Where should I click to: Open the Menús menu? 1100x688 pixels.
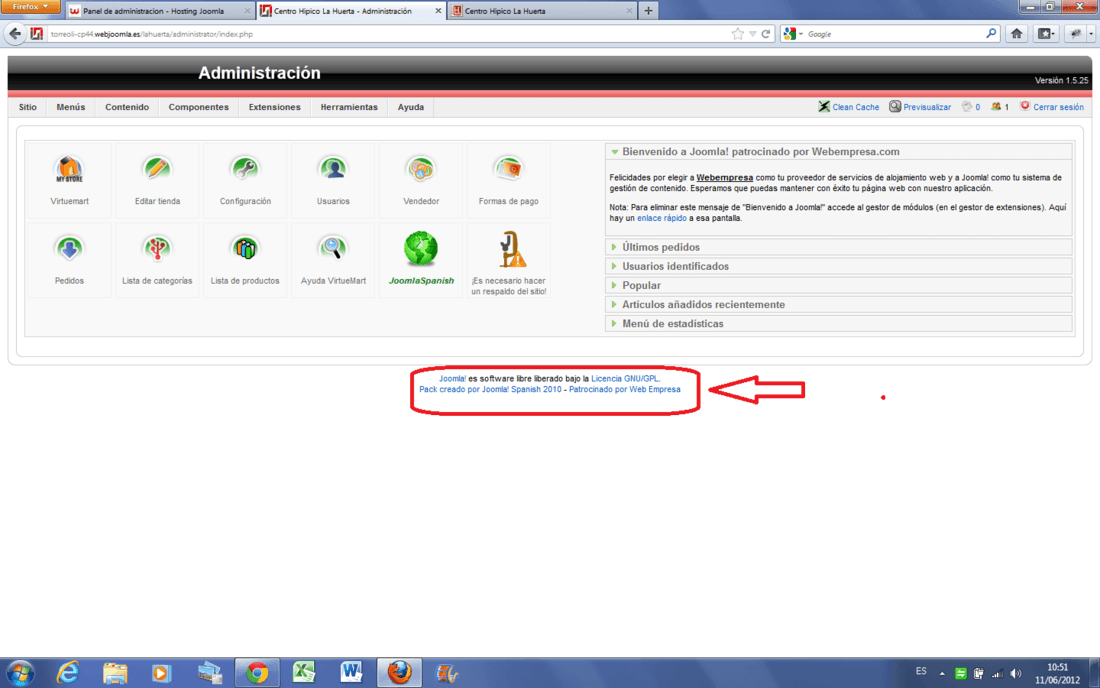(x=71, y=107)
